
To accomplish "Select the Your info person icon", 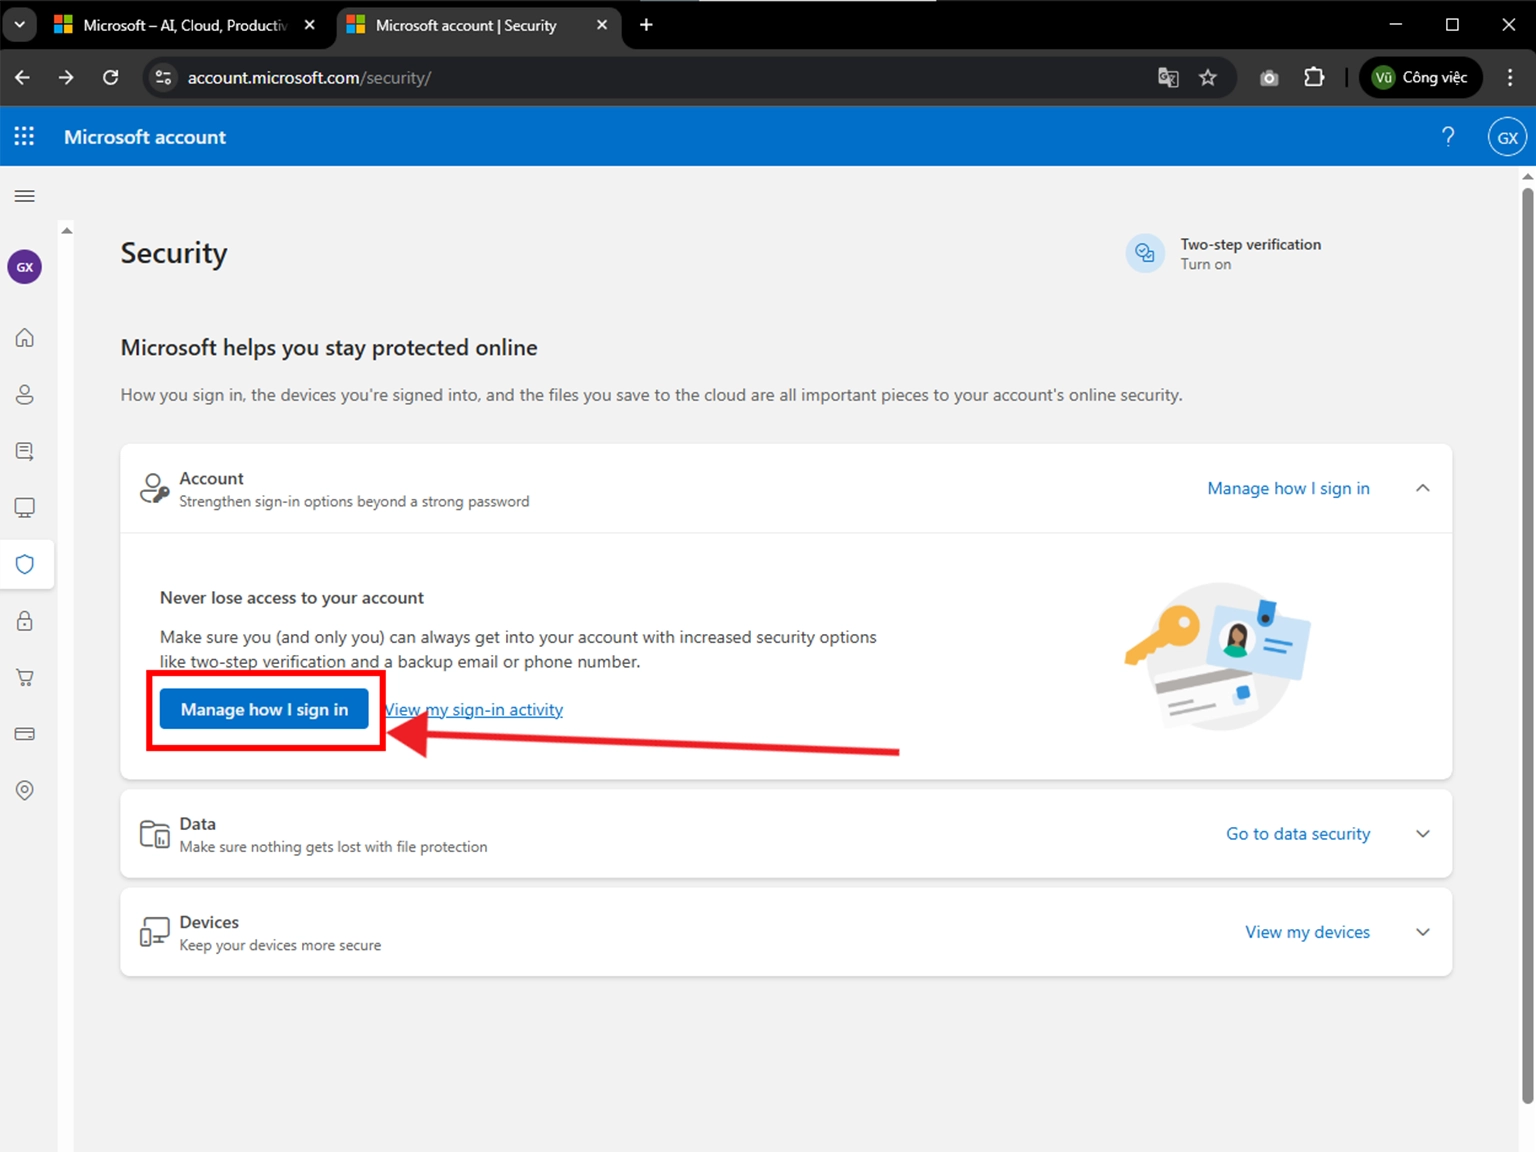I will pyautogui.click(x=24, y=394).
